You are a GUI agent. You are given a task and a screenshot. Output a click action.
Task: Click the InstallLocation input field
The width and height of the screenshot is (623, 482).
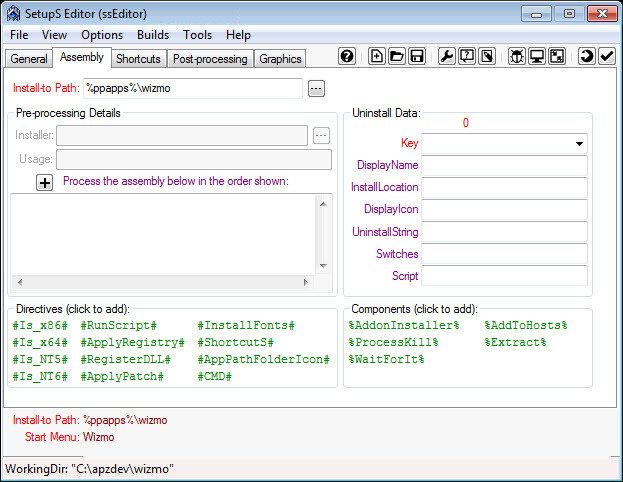pyautogui.click(x=504, y=188)
